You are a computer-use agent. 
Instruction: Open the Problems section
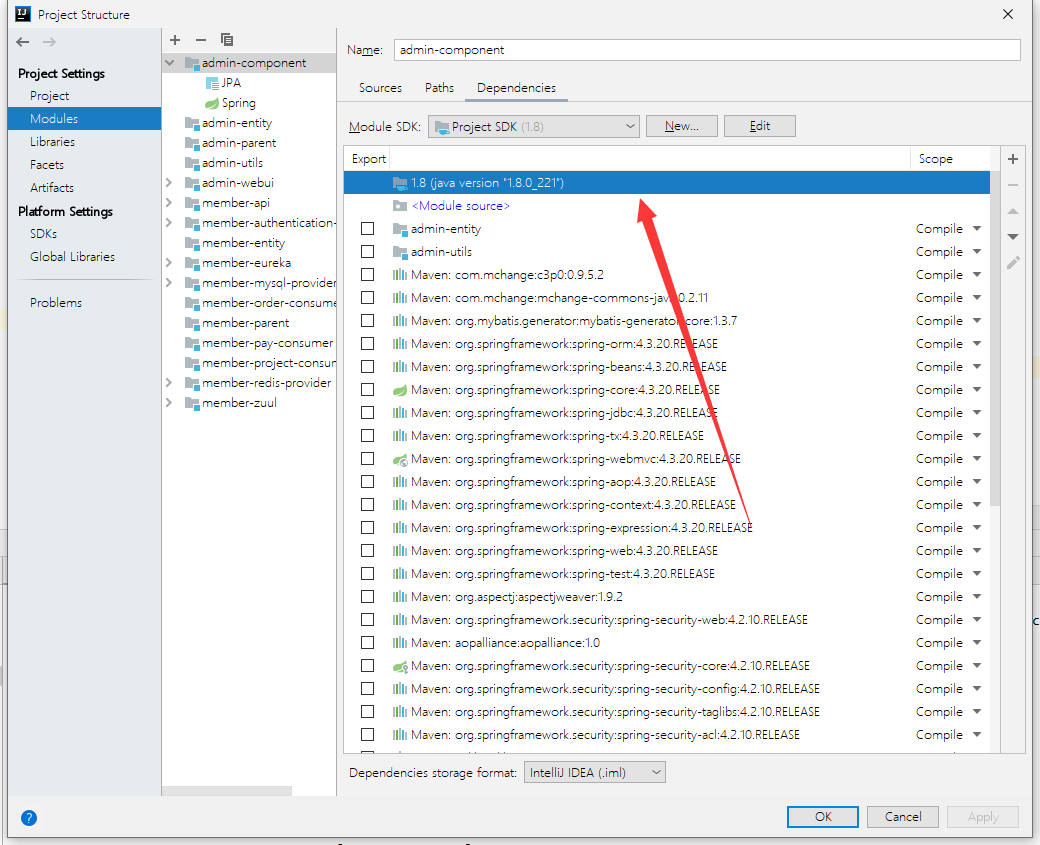pyautogui.click(x=56, y=302)
